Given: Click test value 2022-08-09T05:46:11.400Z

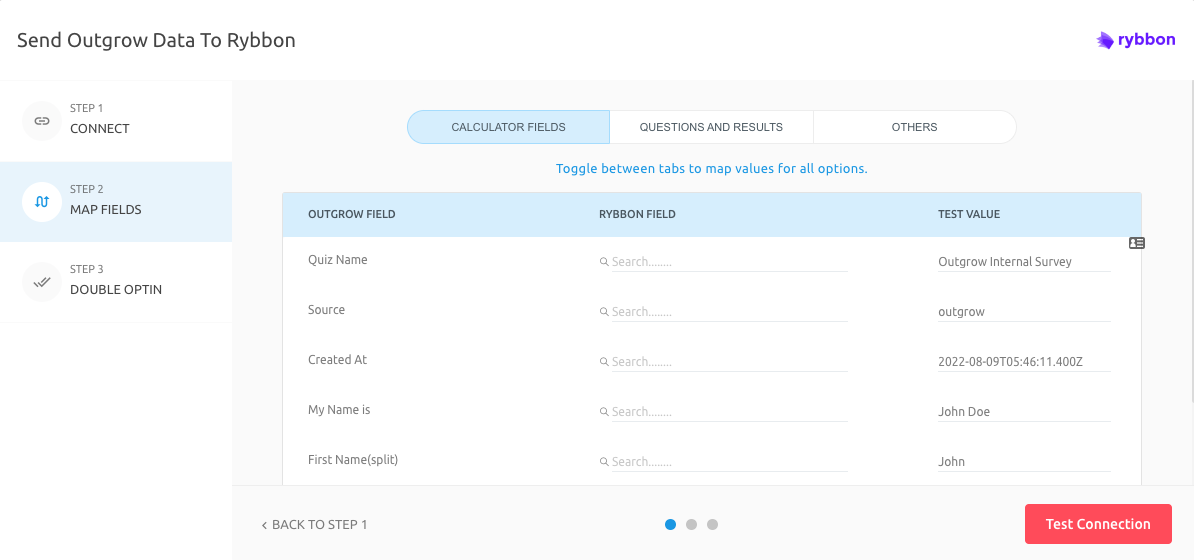Looking at the screenshot, I should tap(1024, 362).
